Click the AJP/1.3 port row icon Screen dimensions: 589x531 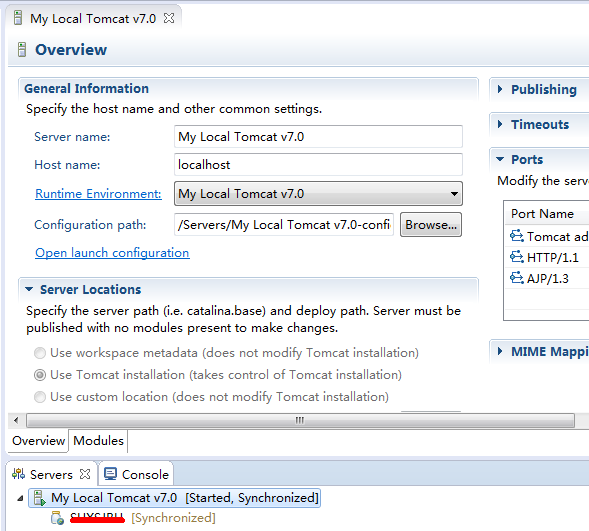click(517, 278)
